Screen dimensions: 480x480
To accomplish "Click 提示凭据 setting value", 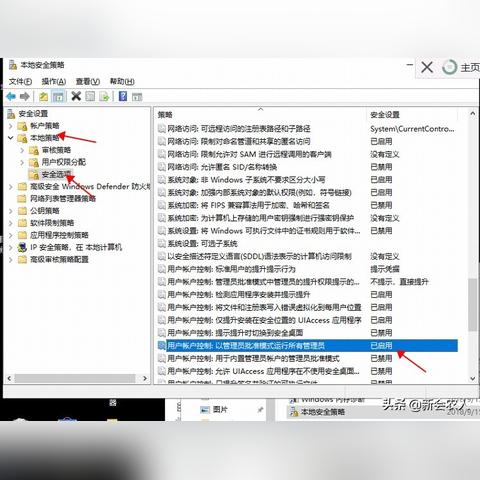I will pyautogui.click(x=385, y=269).
